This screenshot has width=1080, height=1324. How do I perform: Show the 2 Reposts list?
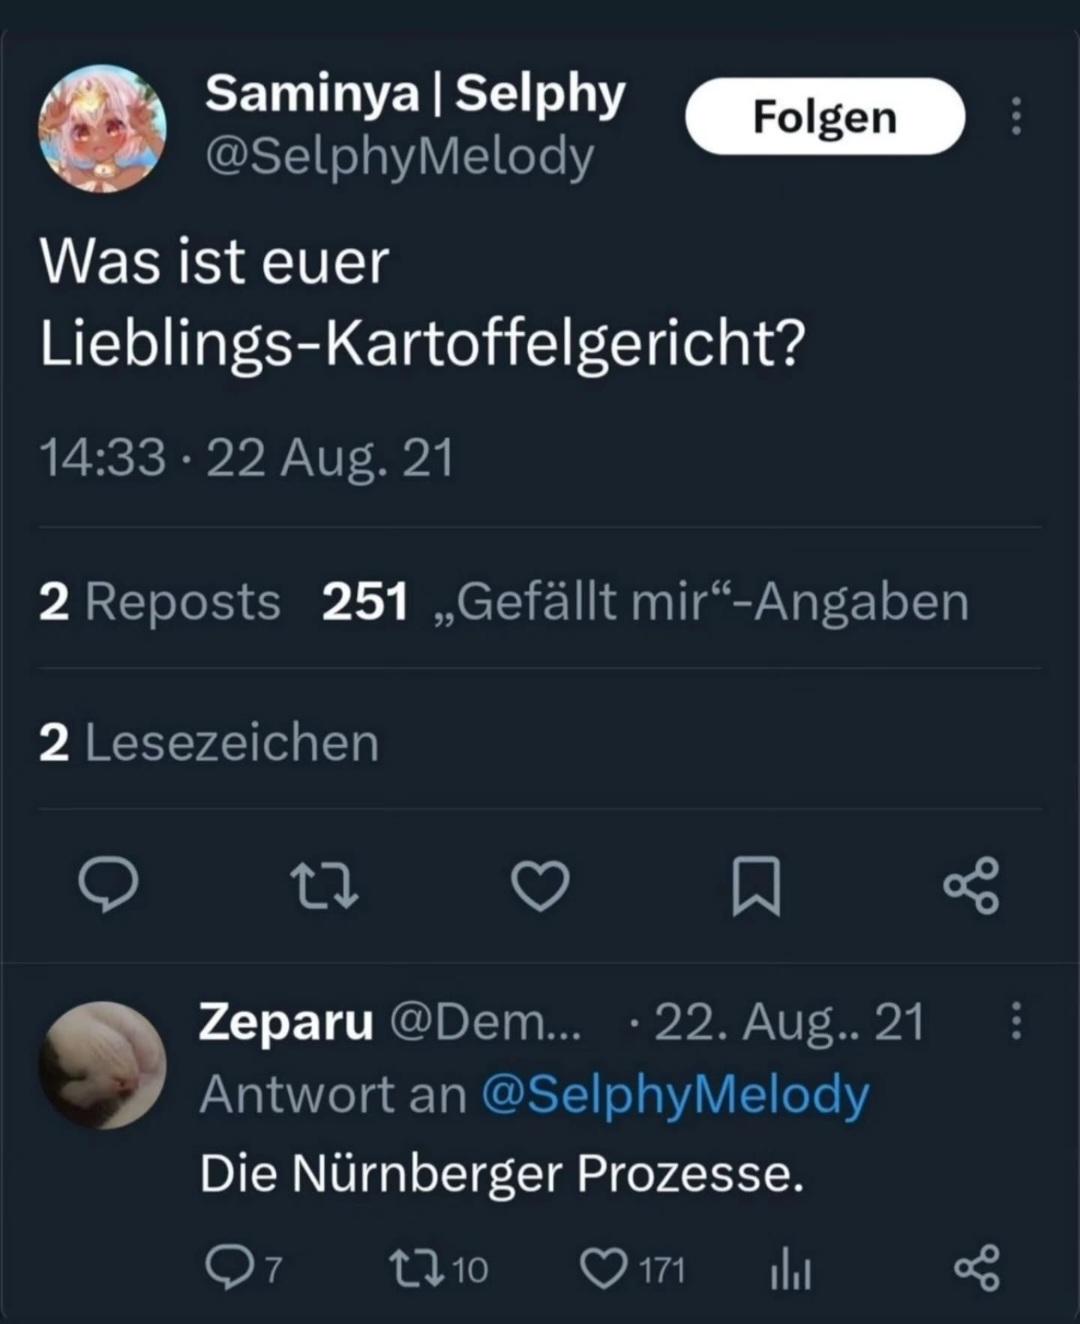pos(160,602)
